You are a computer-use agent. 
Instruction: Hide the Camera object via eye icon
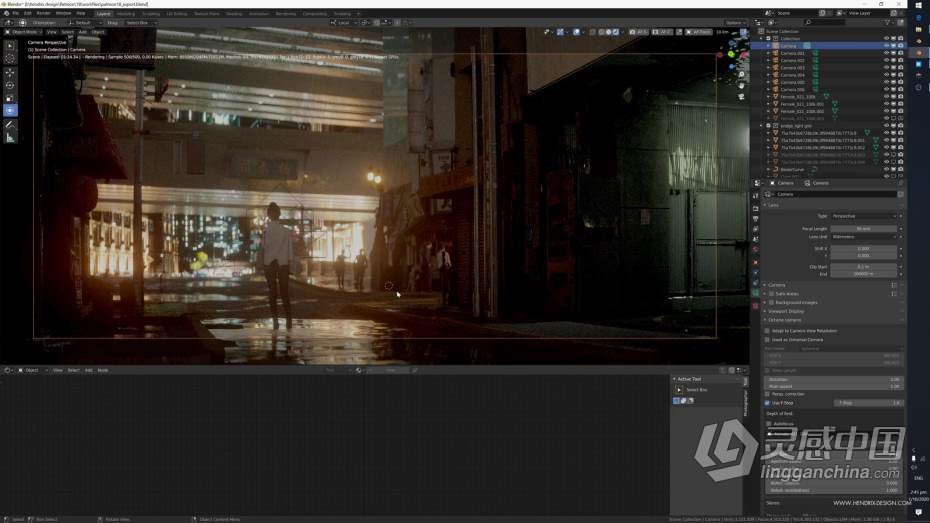887,46
